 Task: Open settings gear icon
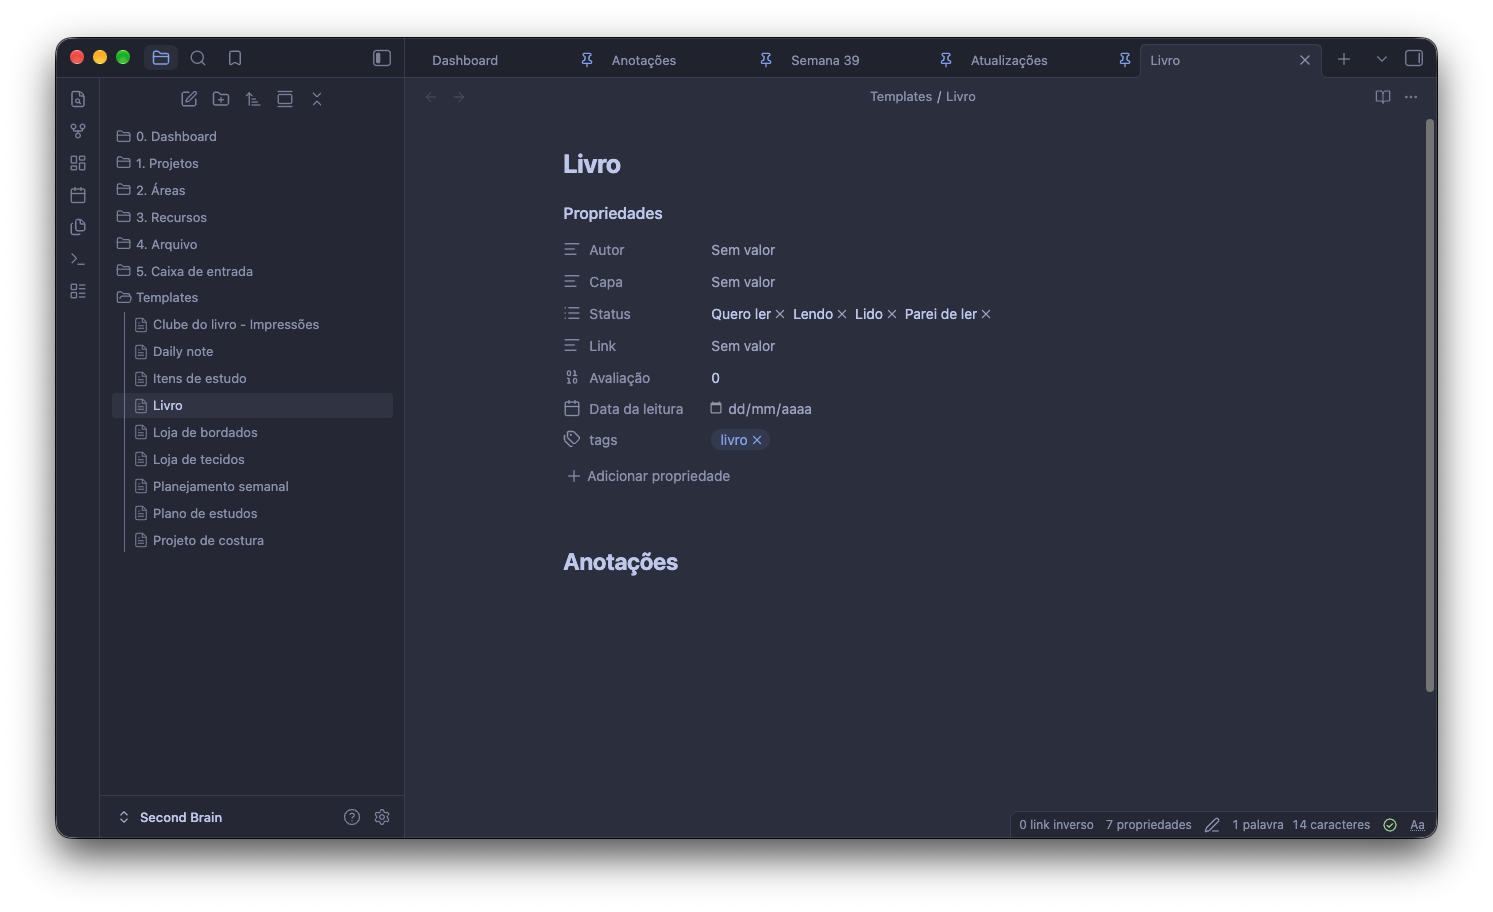[382, 817]
